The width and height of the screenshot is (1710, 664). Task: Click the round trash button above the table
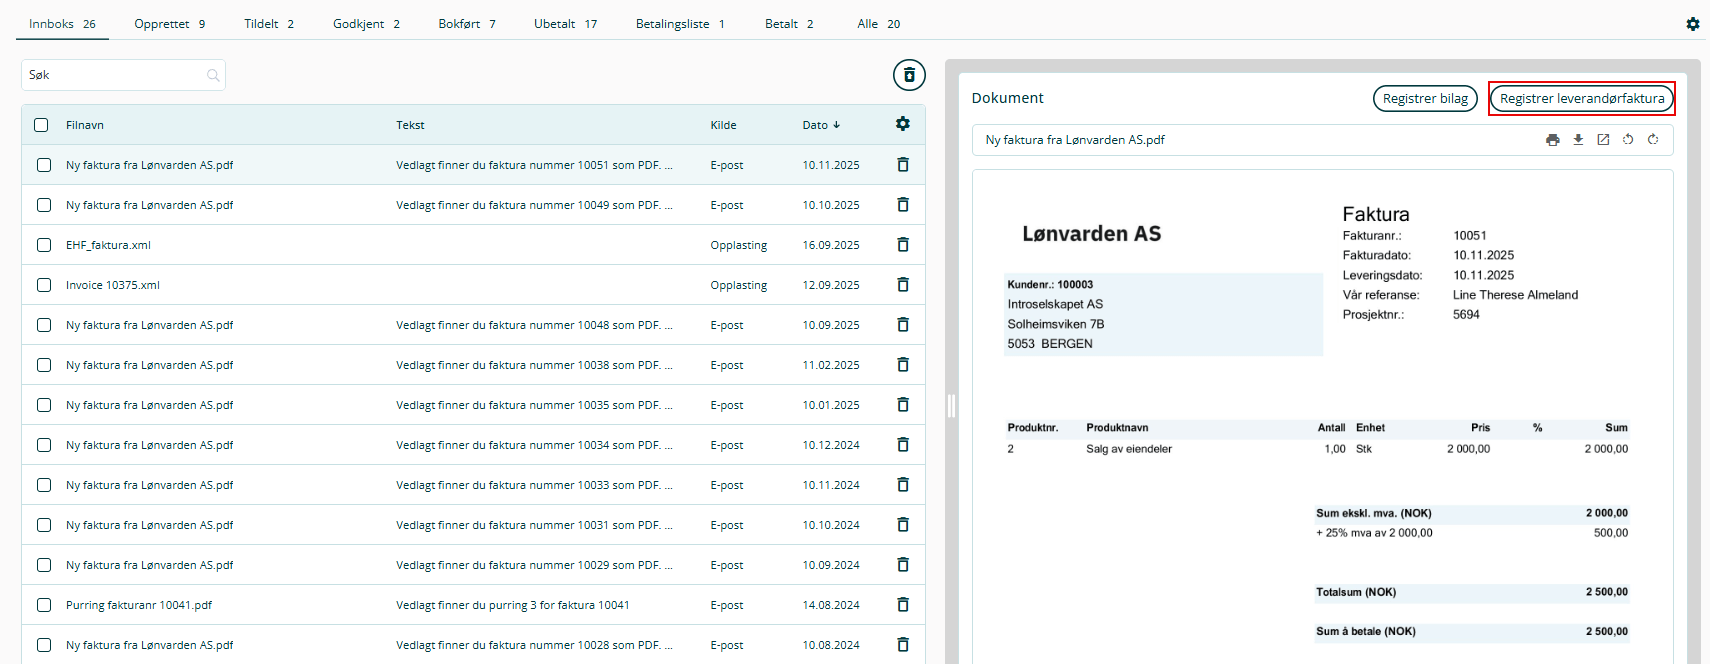click(909, 75)
